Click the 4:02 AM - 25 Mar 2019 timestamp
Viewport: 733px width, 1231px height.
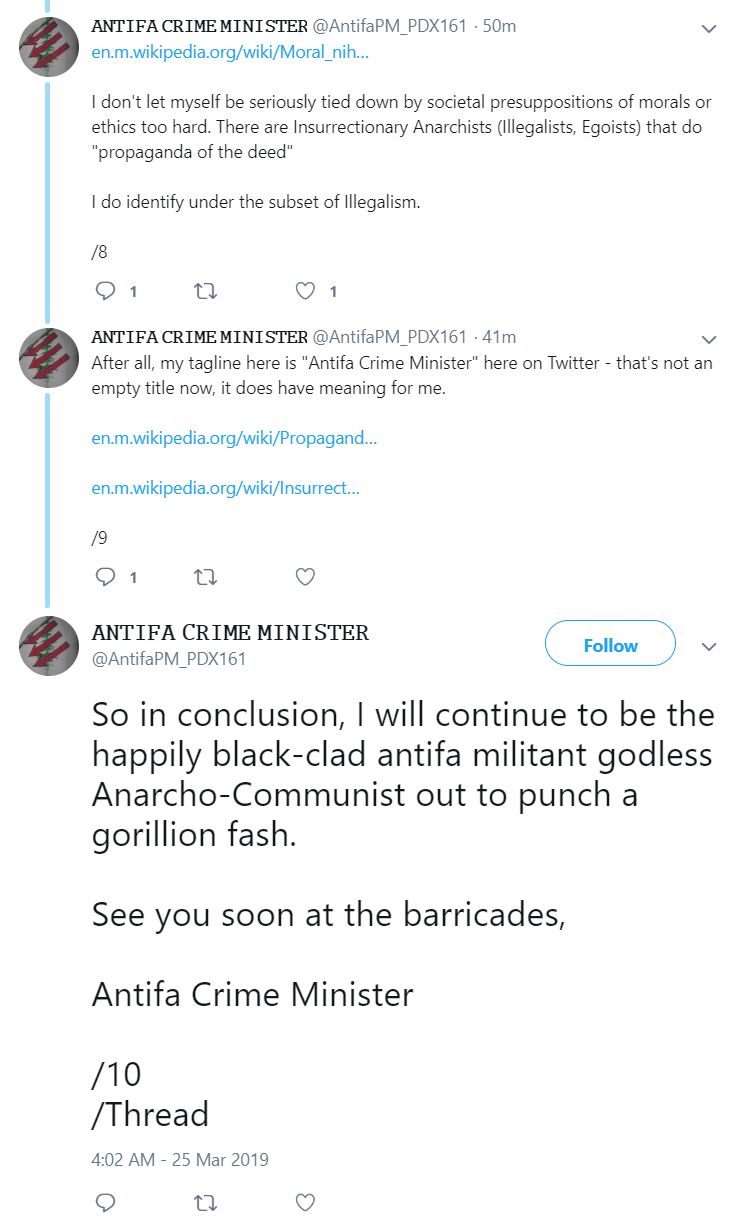180,1160
